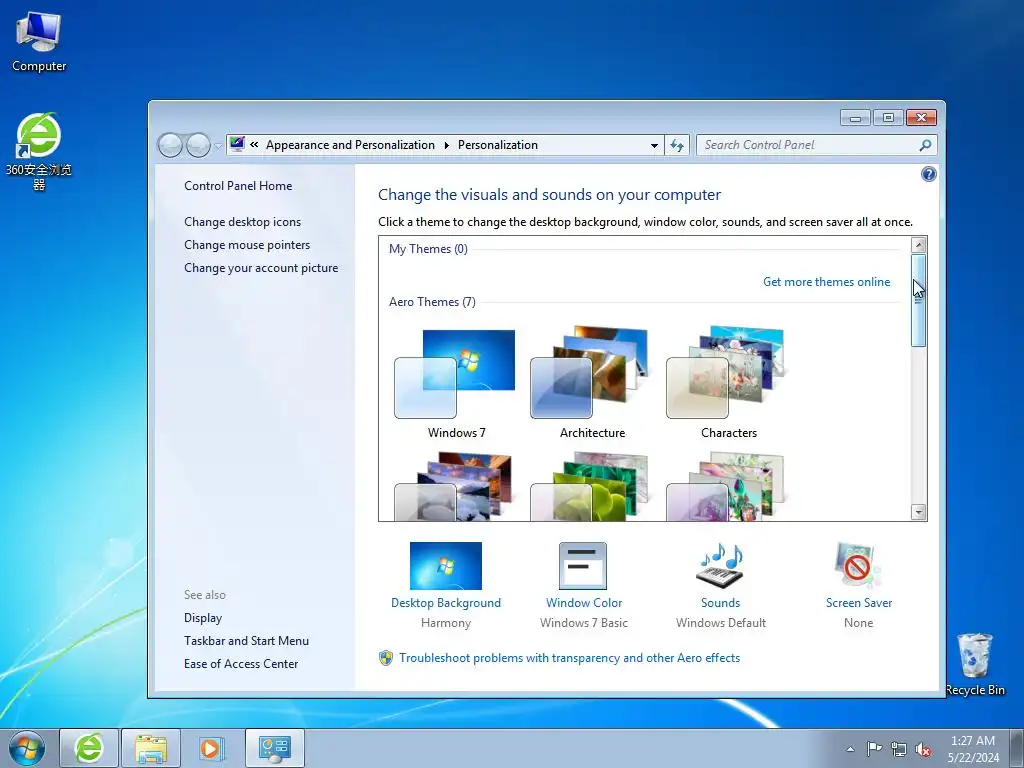Screen dimensions: 1024x768
Task: Open Action Center flag icon
Action: click(874, 749)
